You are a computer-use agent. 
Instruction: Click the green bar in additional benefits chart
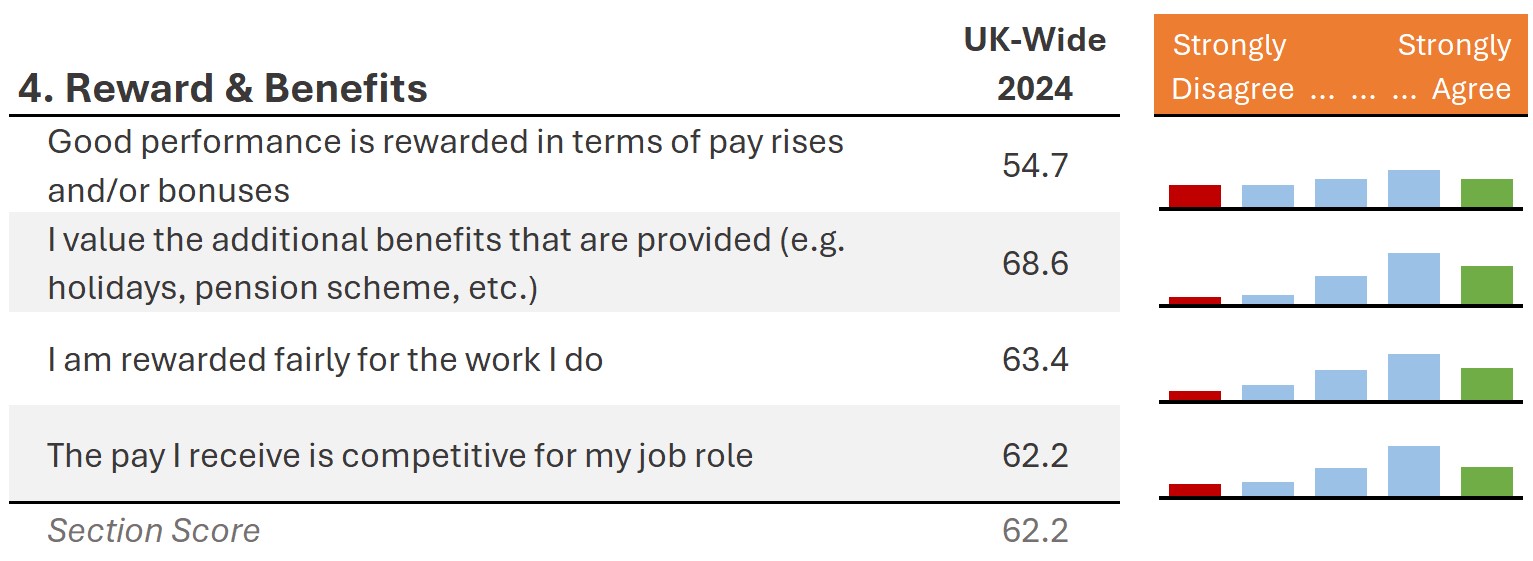click(x=1487, y=285)
